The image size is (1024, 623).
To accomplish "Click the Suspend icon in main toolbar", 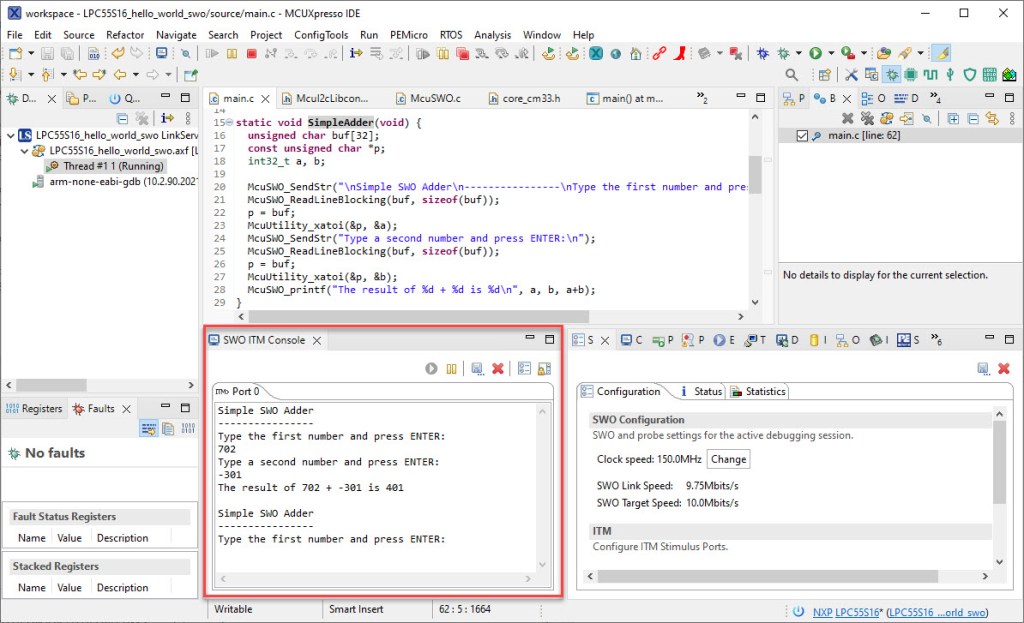I will coord(234,53).
